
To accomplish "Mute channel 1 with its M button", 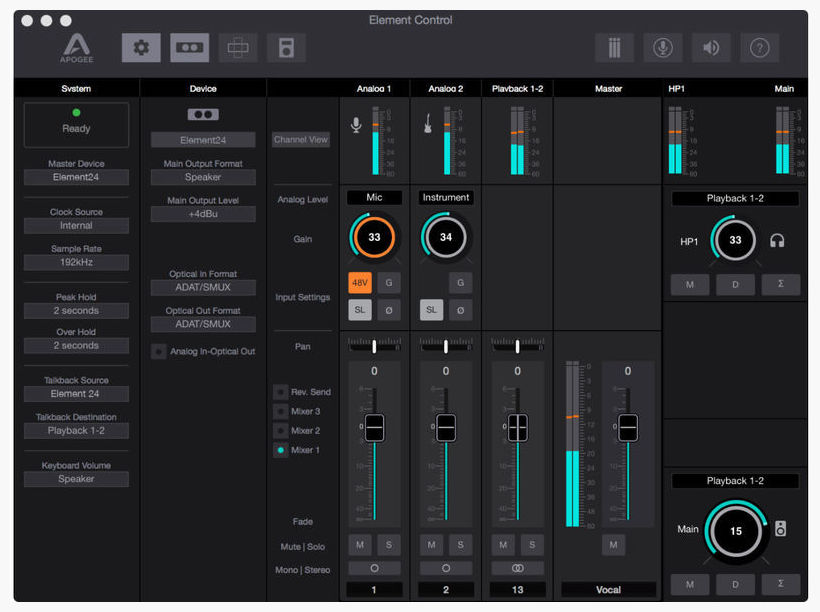I will 360,545.
